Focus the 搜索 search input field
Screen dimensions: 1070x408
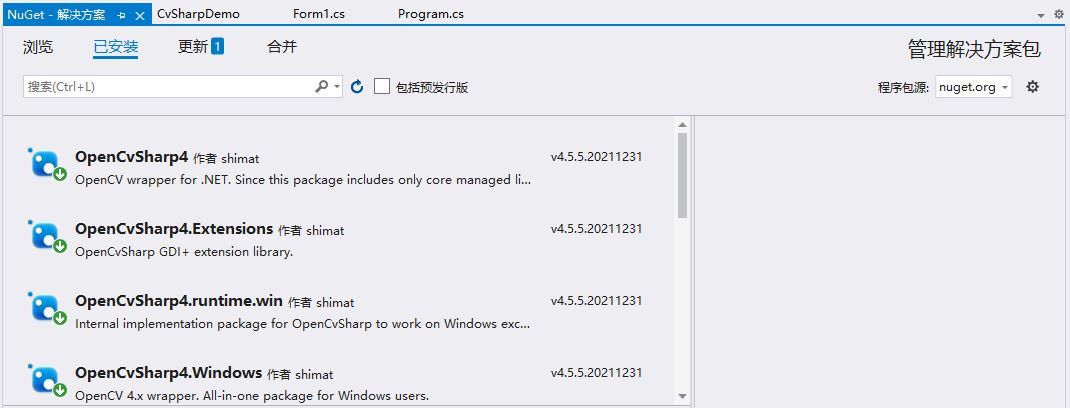(x=169, y=87)
